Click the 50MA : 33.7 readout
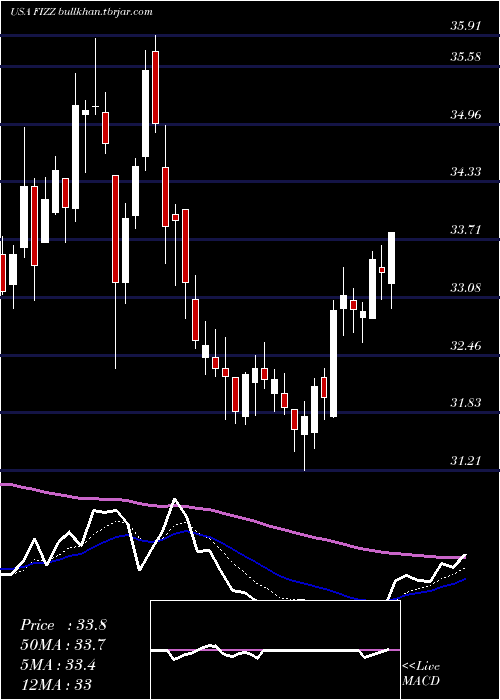Image resolution: width=500 pixels, height=700 pixels. pos(63,645)
